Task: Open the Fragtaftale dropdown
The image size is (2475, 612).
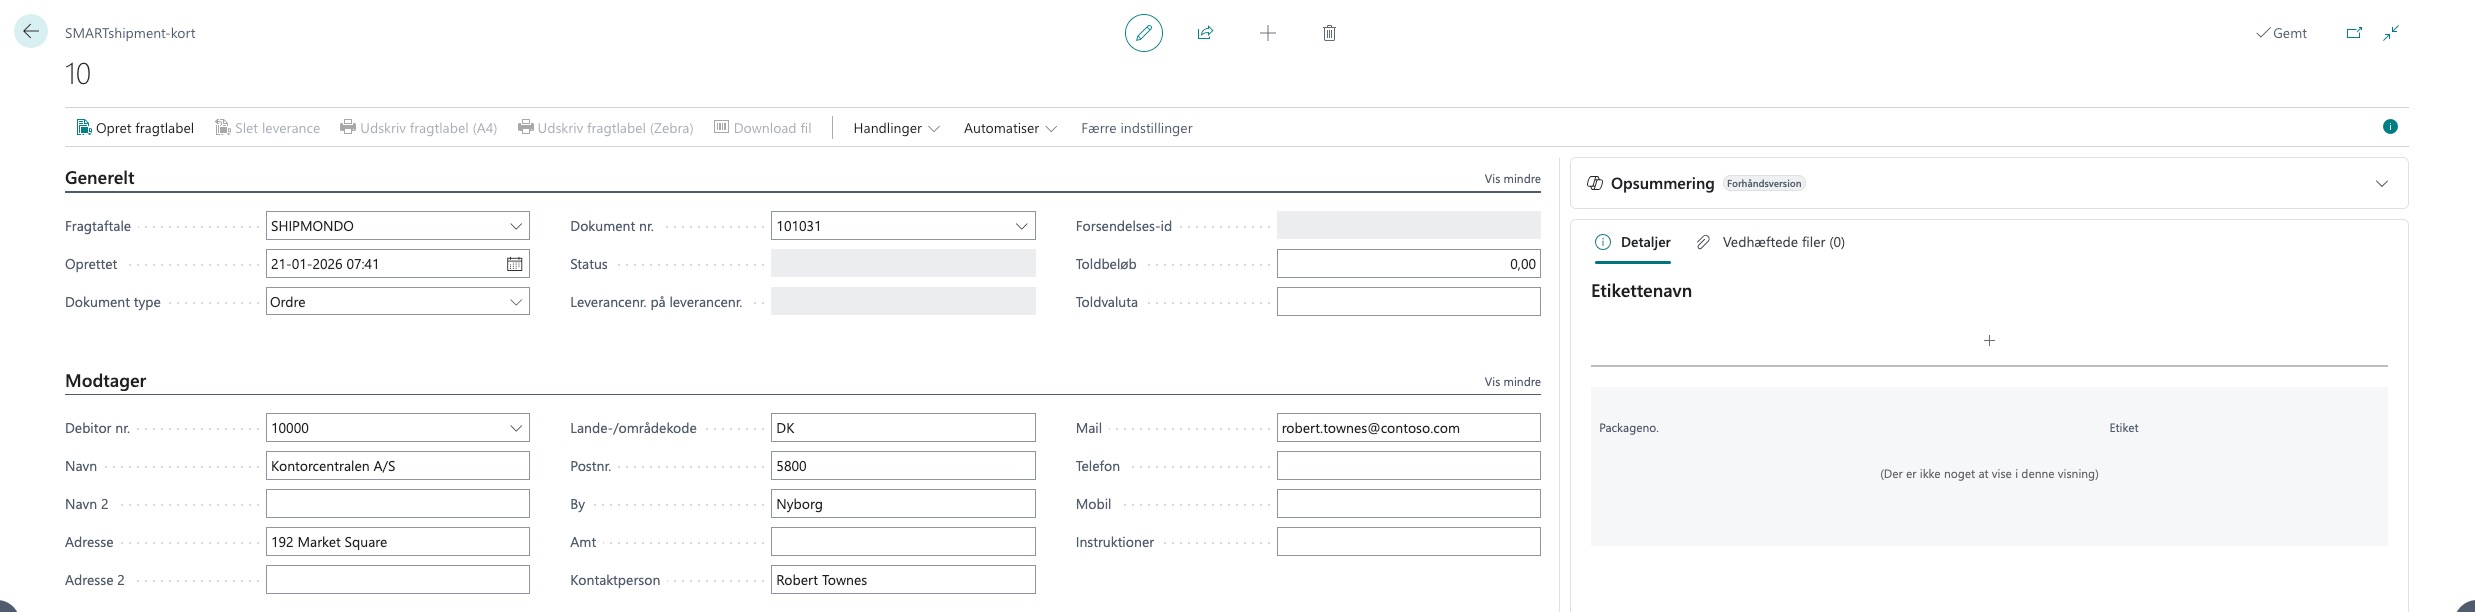Action: pyautogui.click(x=516, y=226)
